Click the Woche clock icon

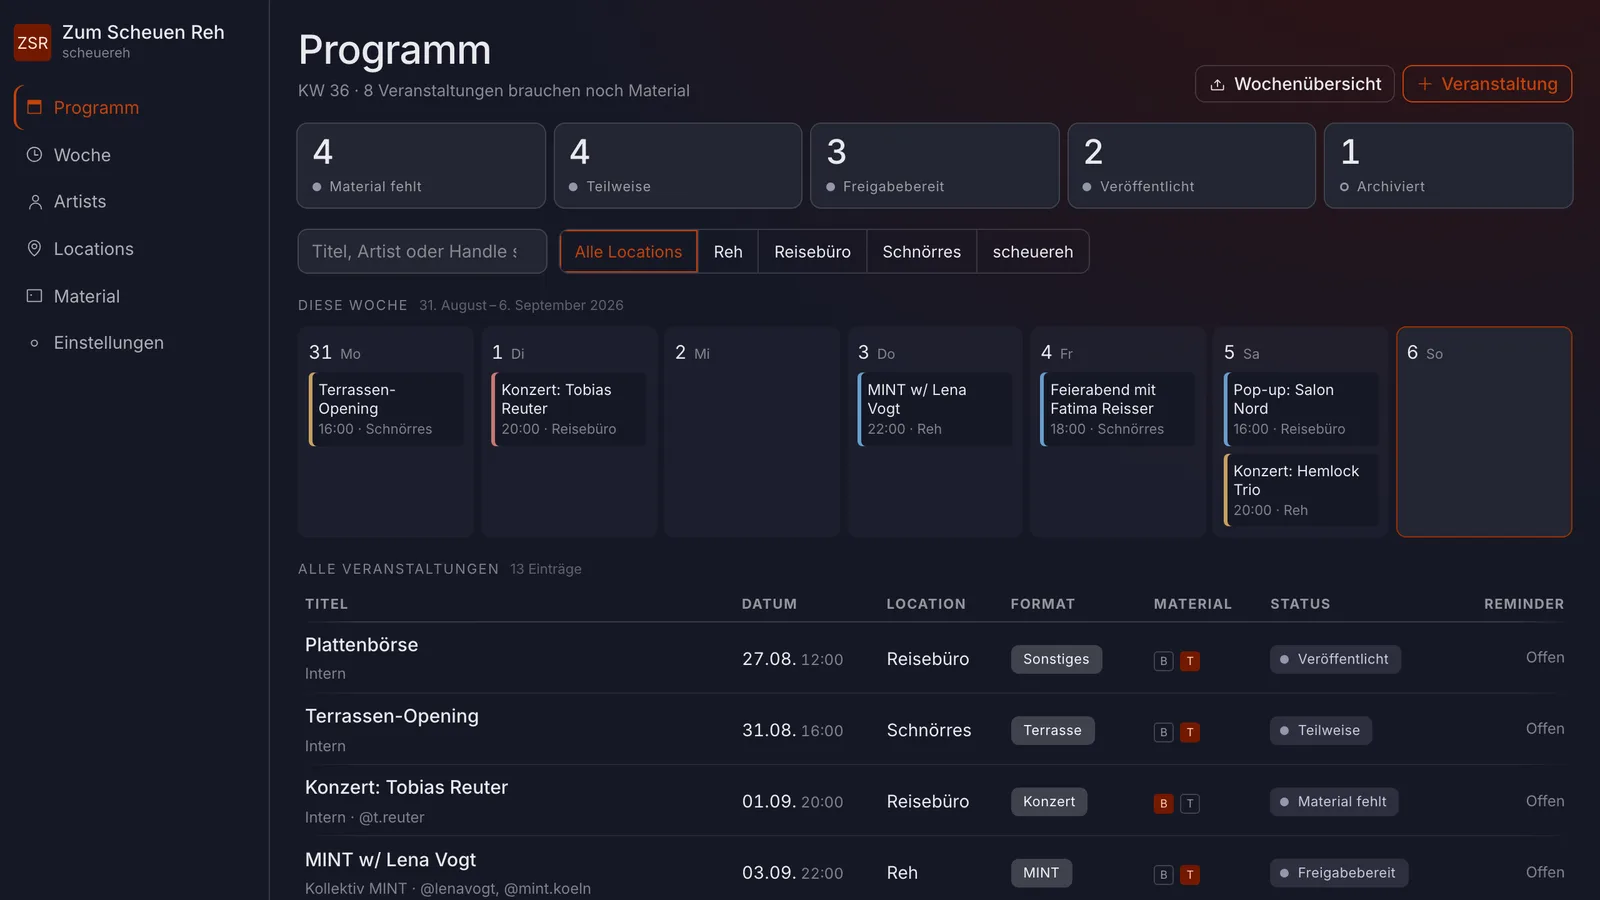tap(34, 155)
